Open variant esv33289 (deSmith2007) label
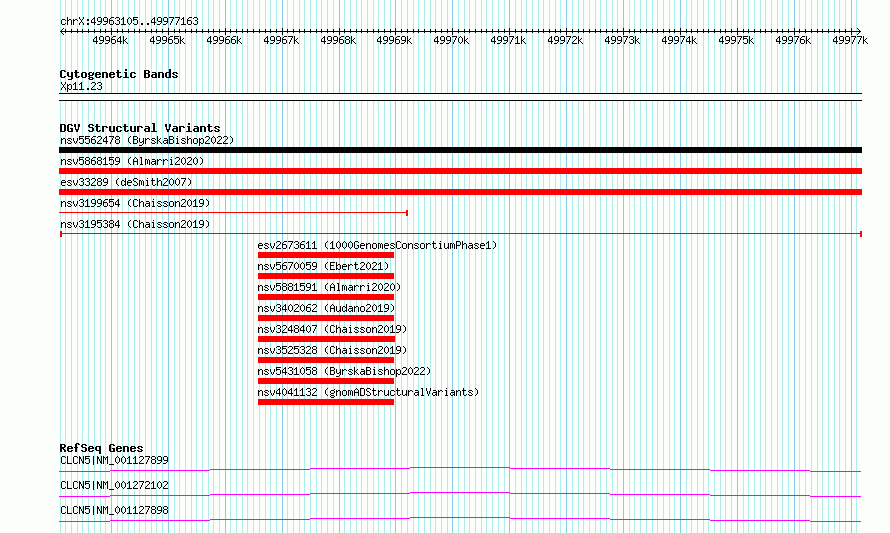 coord(126,182)
